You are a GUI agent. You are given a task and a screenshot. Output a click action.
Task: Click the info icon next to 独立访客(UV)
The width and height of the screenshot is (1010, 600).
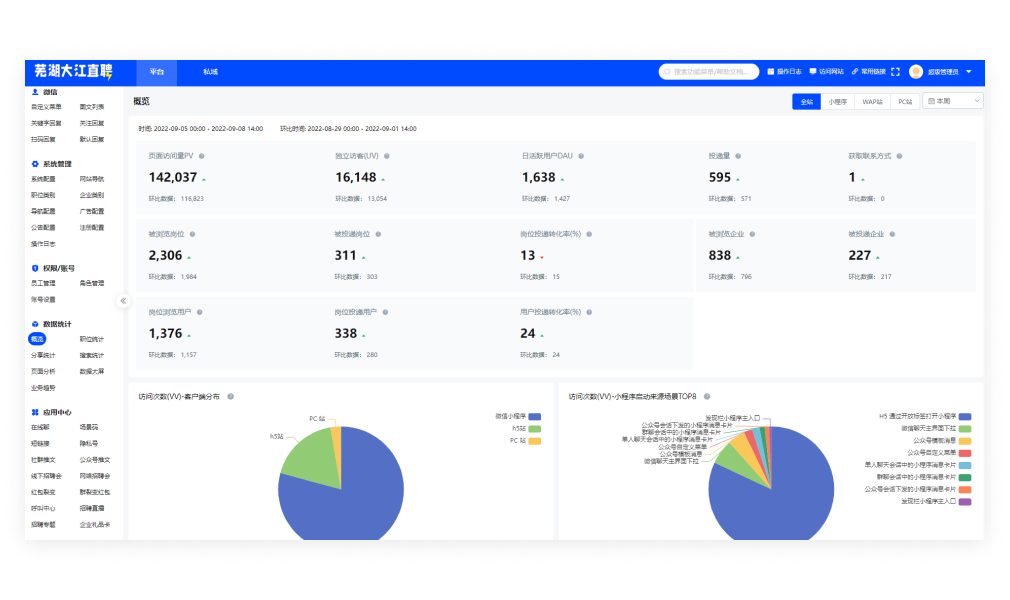pos(387,156)
